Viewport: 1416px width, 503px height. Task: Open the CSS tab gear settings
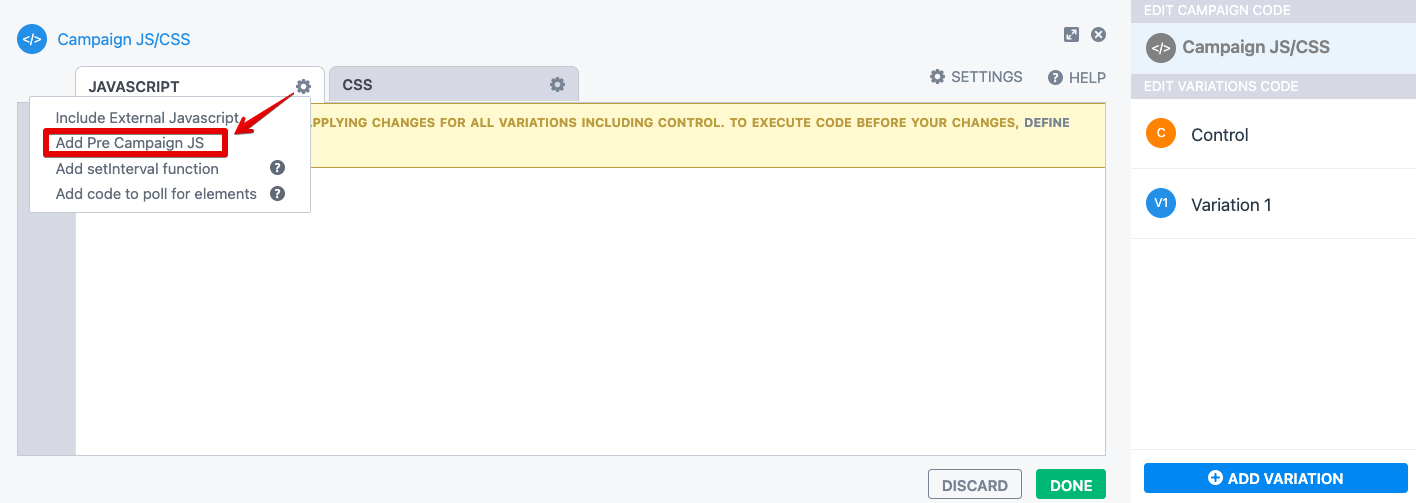click(557, 85)
